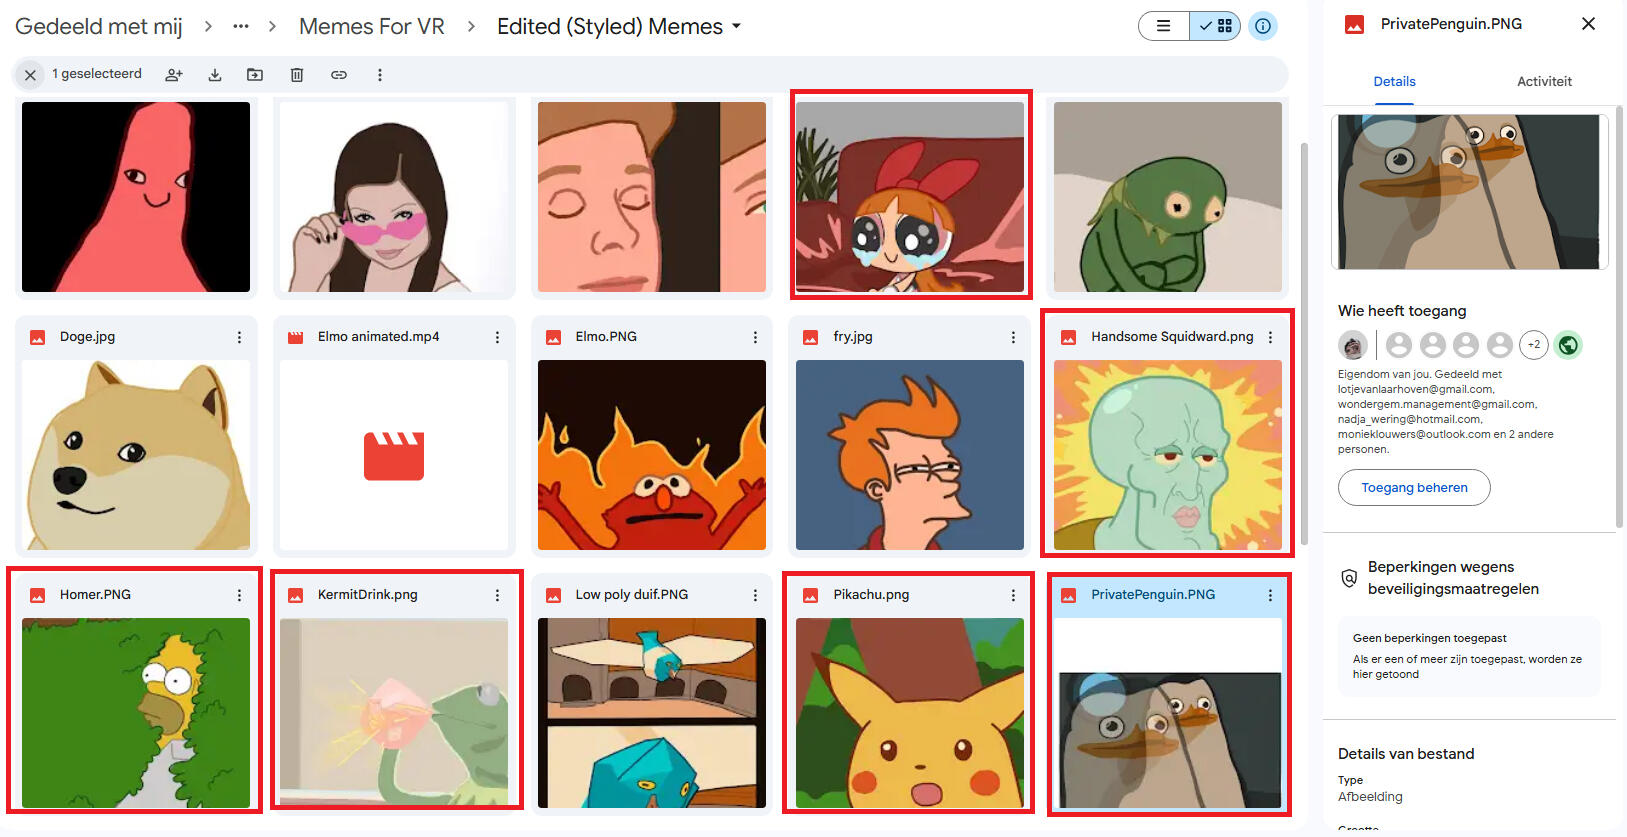Switch to grid layout view
The width and height of the screenshot is (1627, 837).
(1216, 26)
